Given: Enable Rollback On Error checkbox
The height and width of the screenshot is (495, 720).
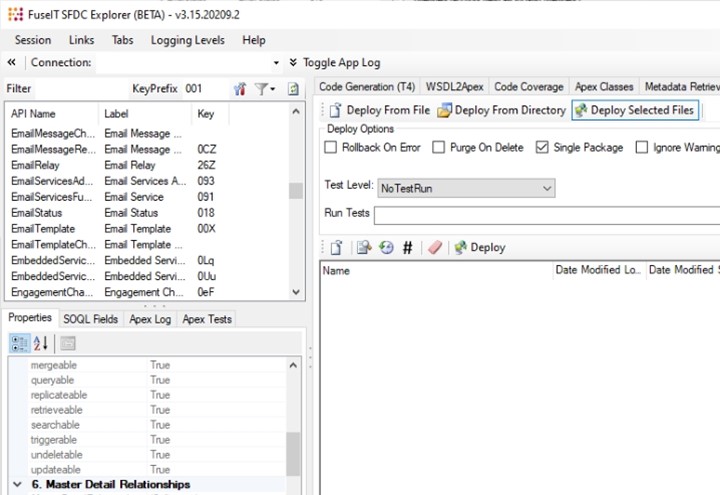Looking at the screenshot, I should 331,147.
